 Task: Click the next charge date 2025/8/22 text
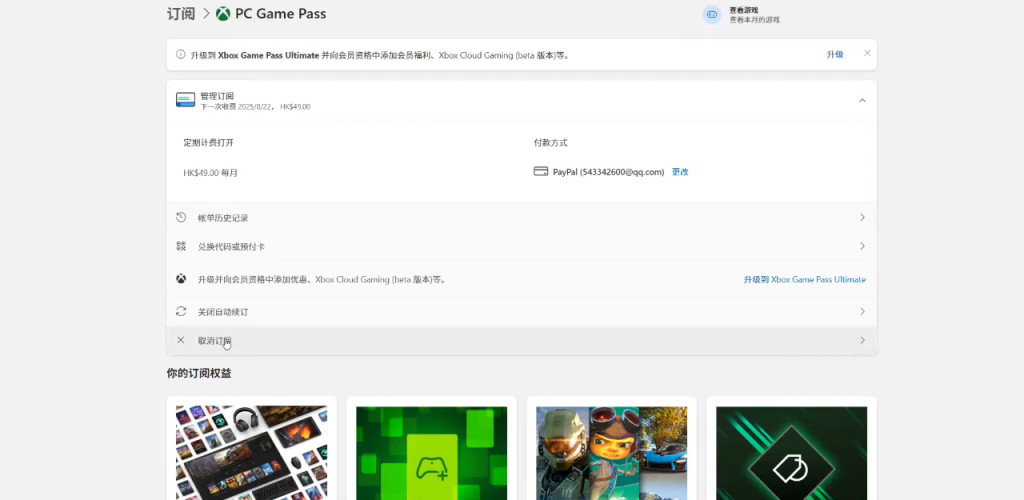click(x=255, y=107)
